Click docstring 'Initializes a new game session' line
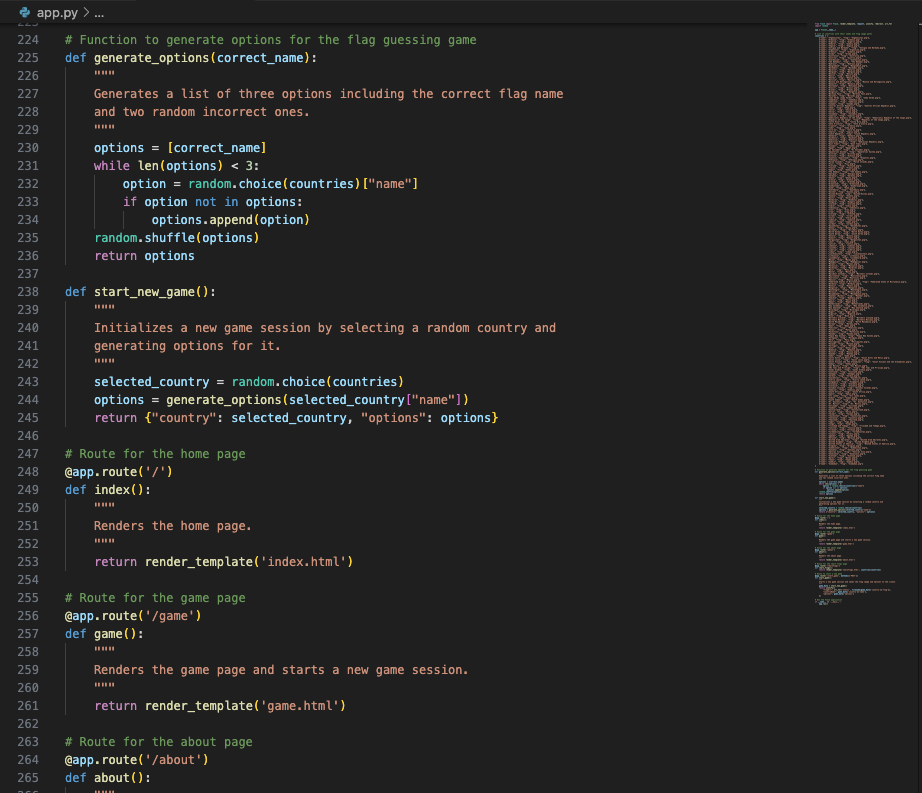 point(325,328)
